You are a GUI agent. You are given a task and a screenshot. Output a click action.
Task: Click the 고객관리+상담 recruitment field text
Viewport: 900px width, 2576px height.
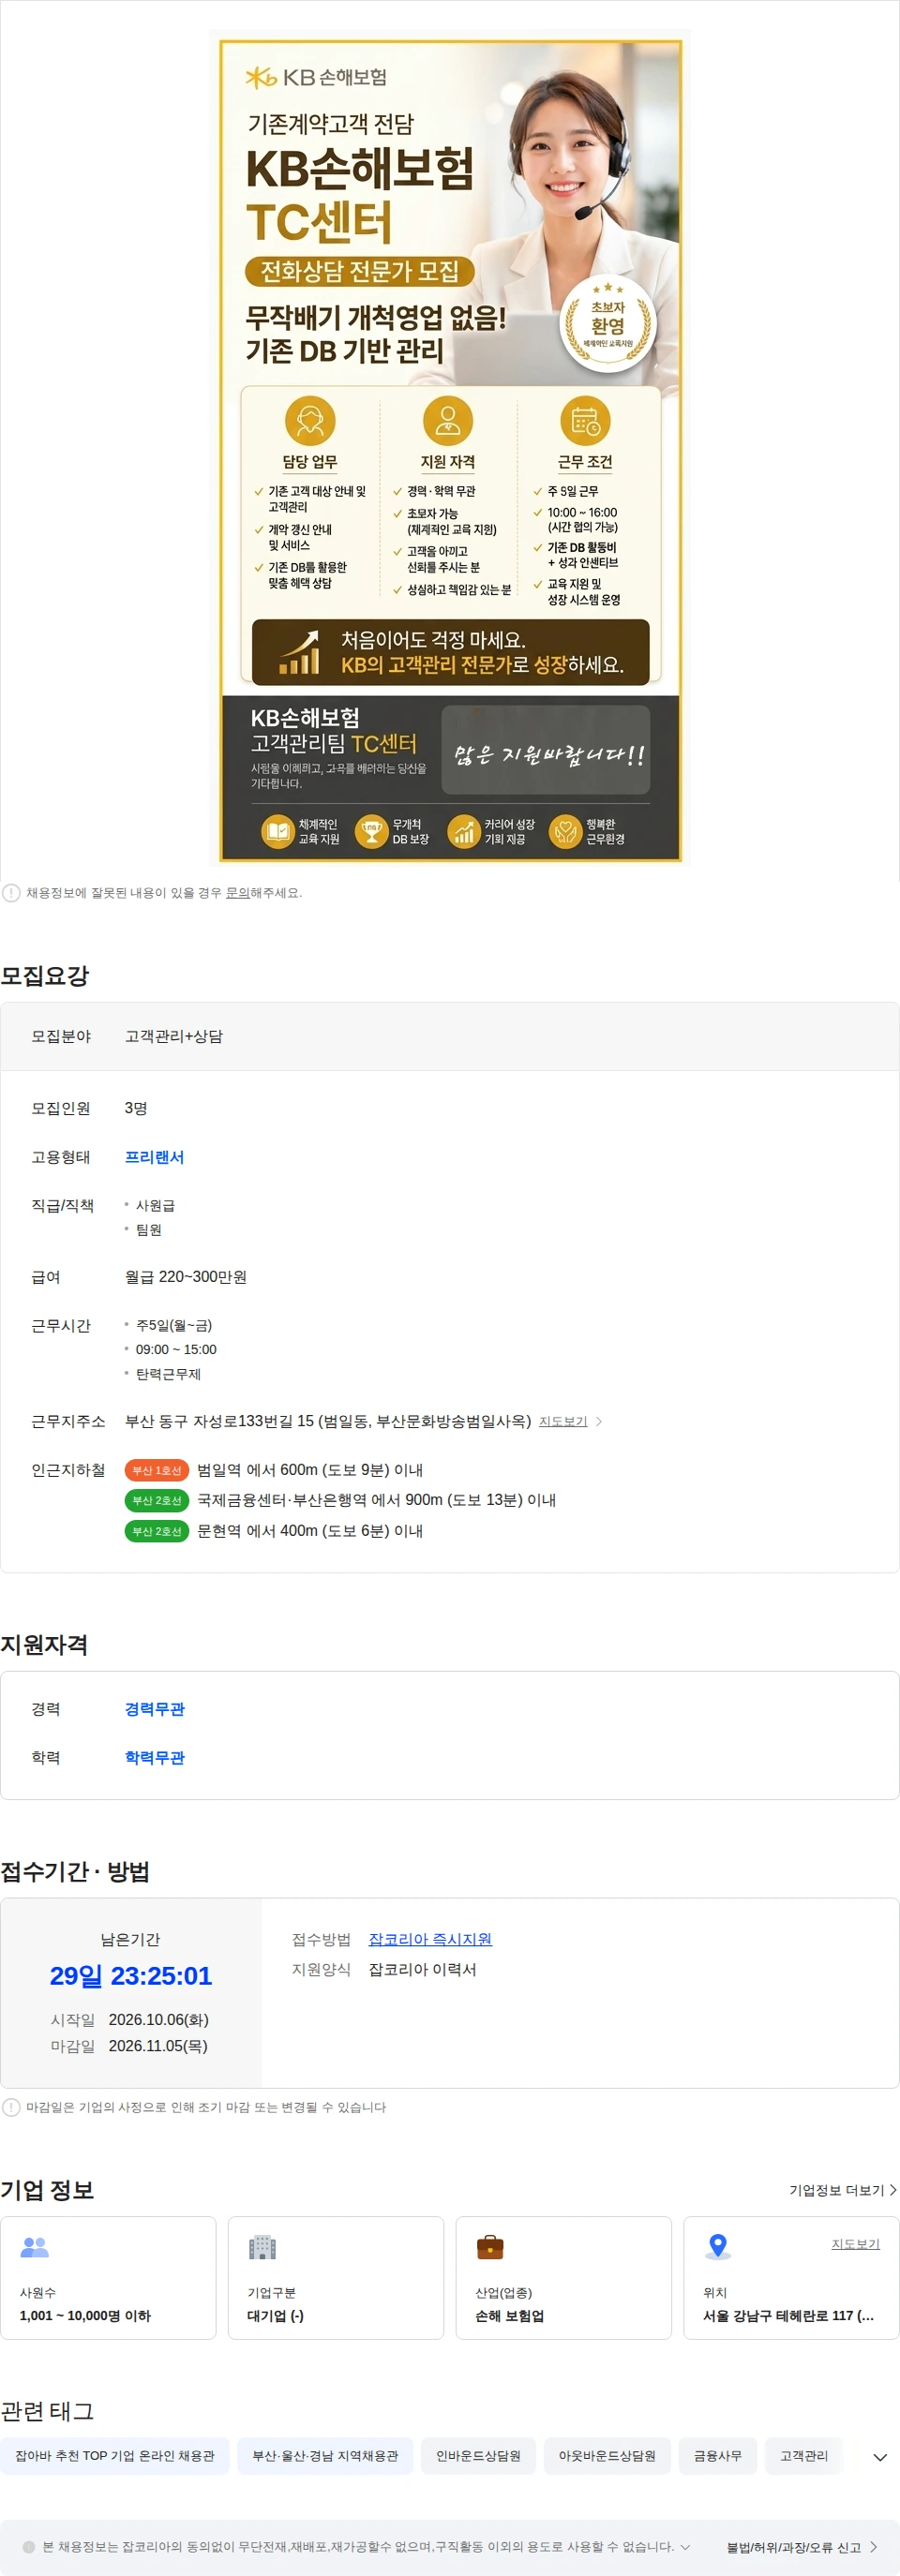tap(173, 1036)
